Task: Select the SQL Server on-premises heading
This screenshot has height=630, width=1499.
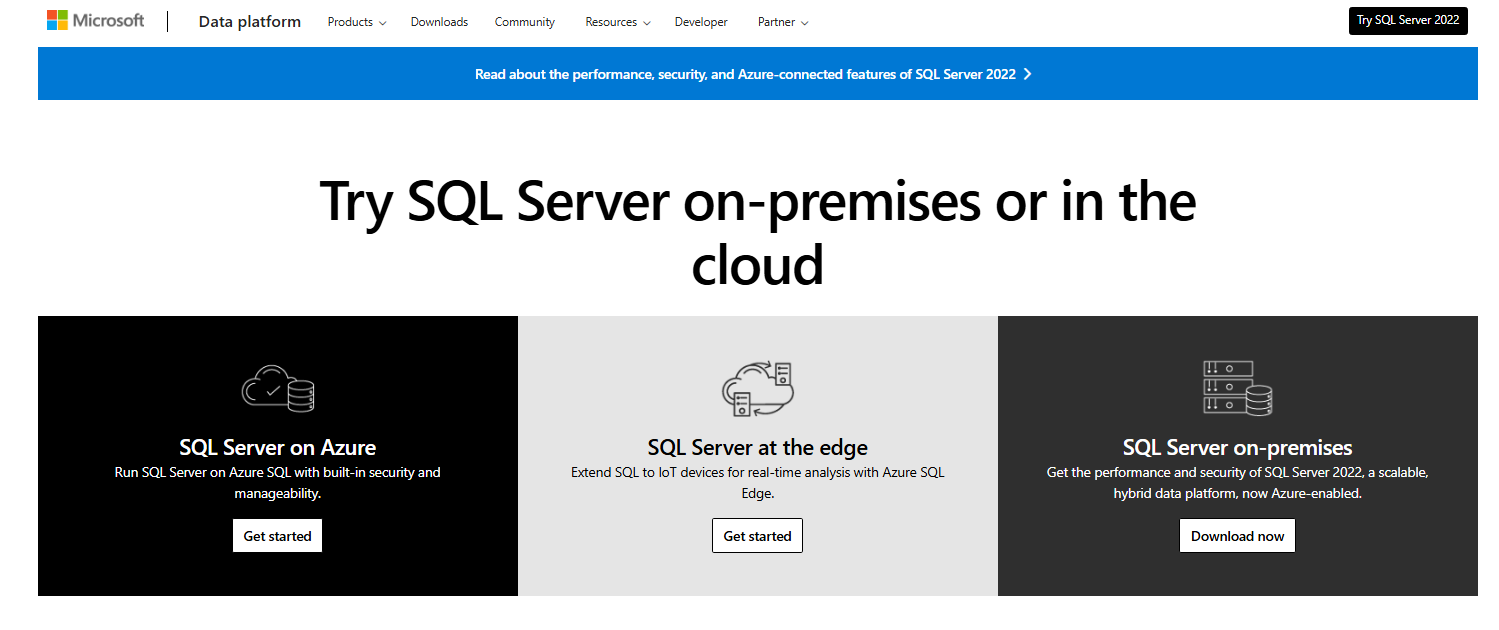Action: click(1237, 448)
